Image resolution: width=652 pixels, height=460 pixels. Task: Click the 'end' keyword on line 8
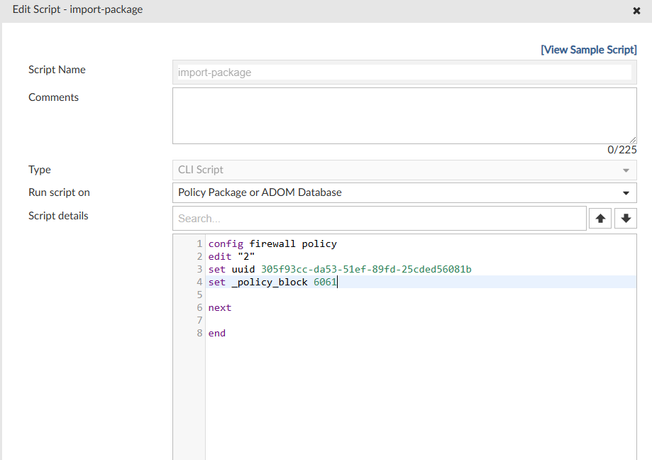click(x=217, y=333)
